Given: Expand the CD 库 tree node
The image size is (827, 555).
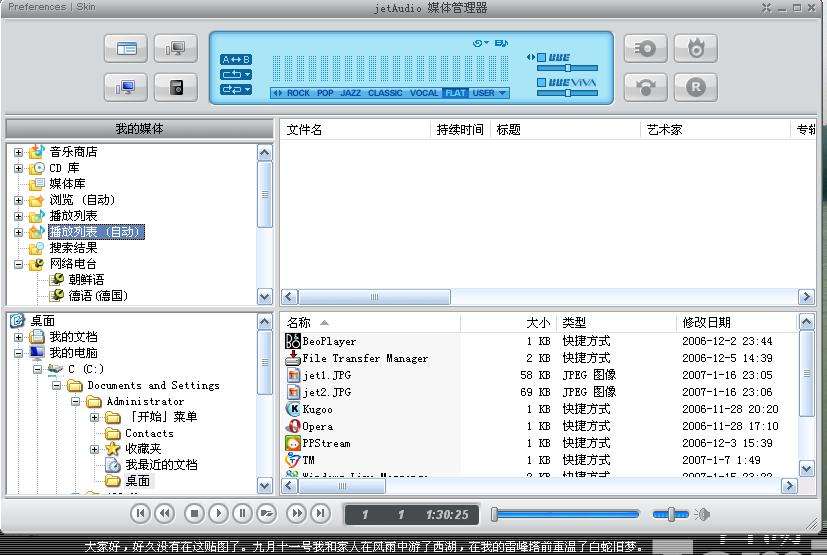Looking at the screenshot, I should tap(18, 168).
